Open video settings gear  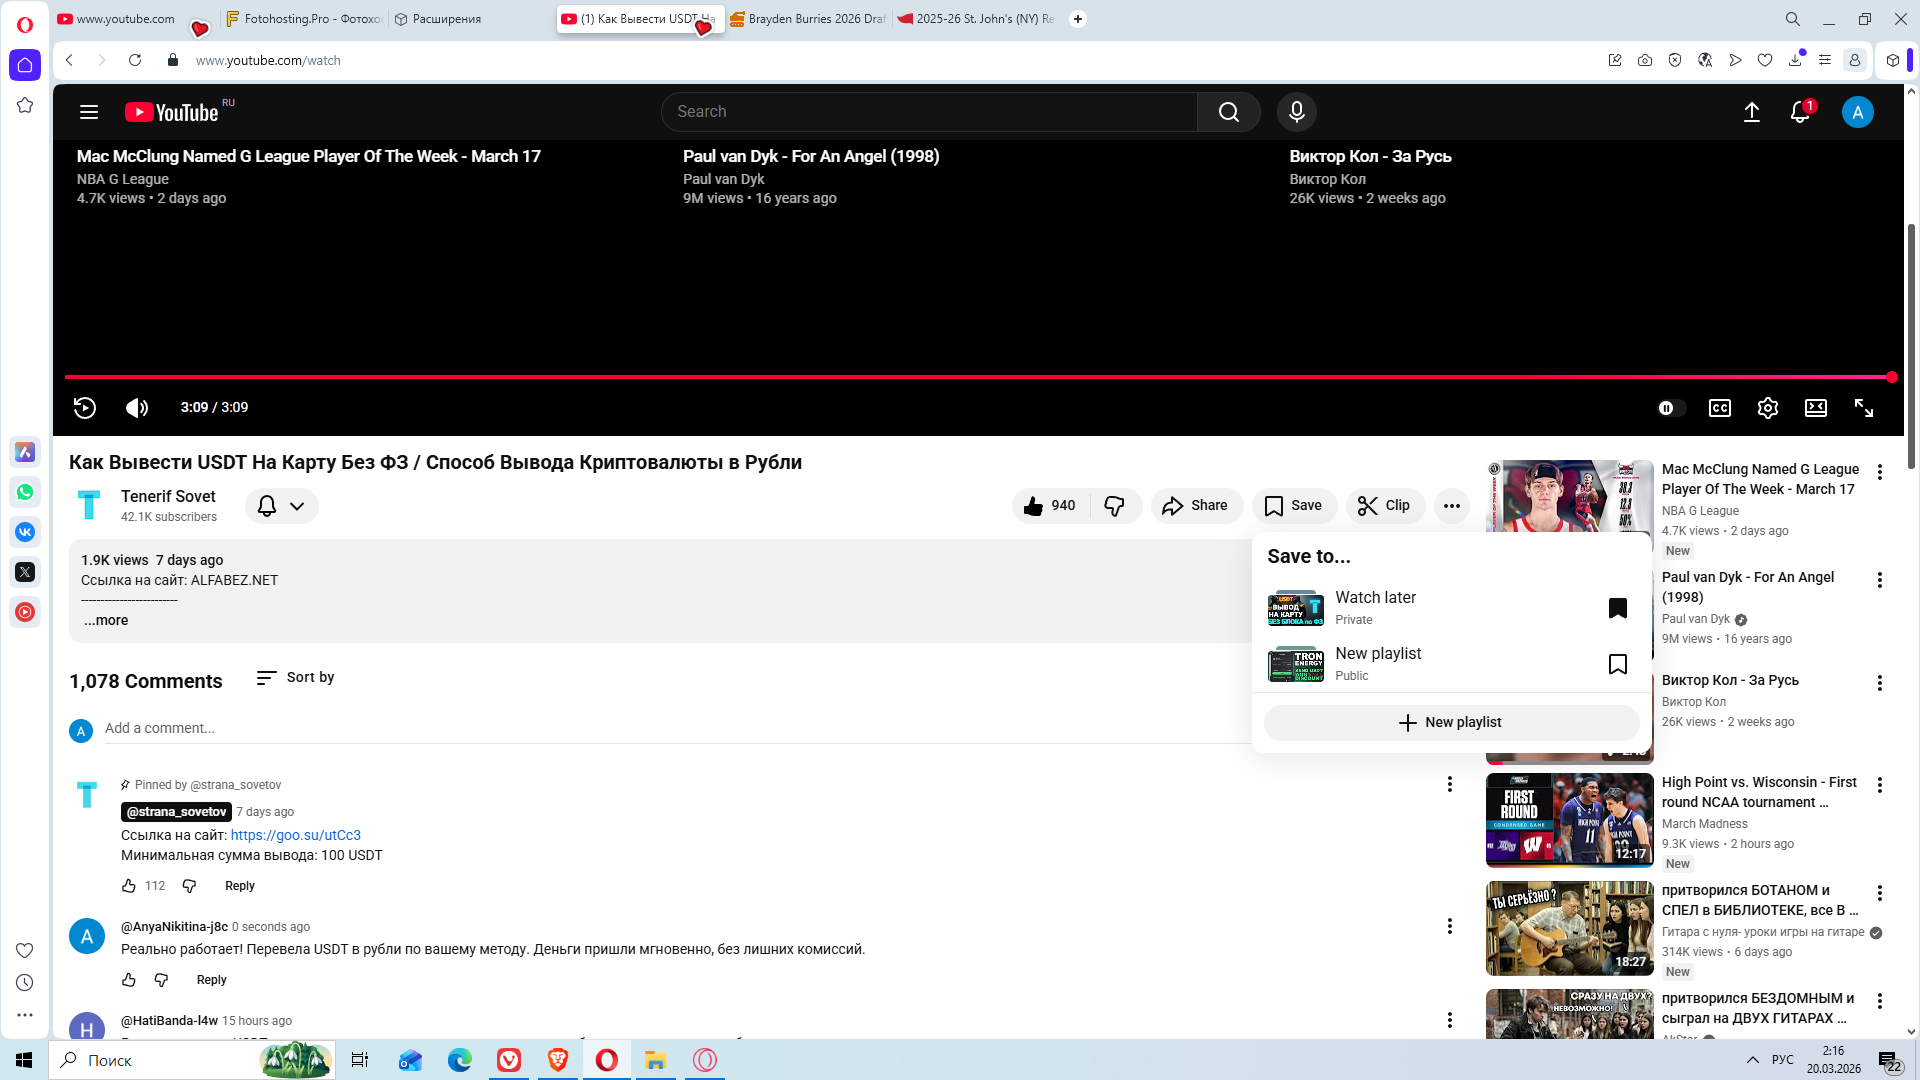[x=1767, y=408]
